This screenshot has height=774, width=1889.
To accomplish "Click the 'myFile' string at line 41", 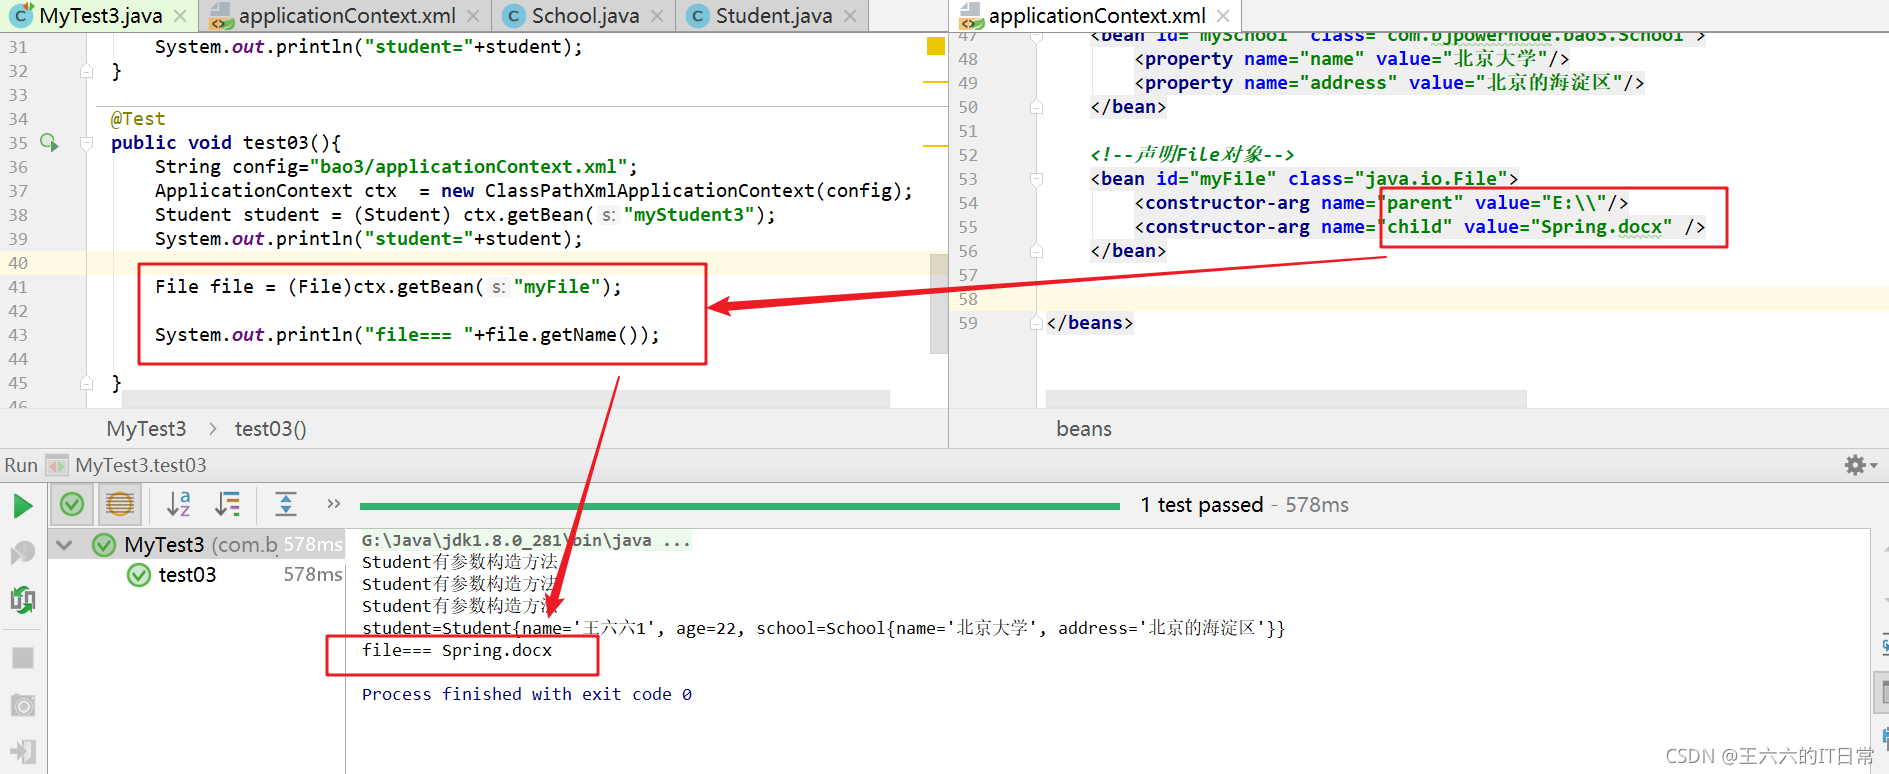I will click(556, 287).
